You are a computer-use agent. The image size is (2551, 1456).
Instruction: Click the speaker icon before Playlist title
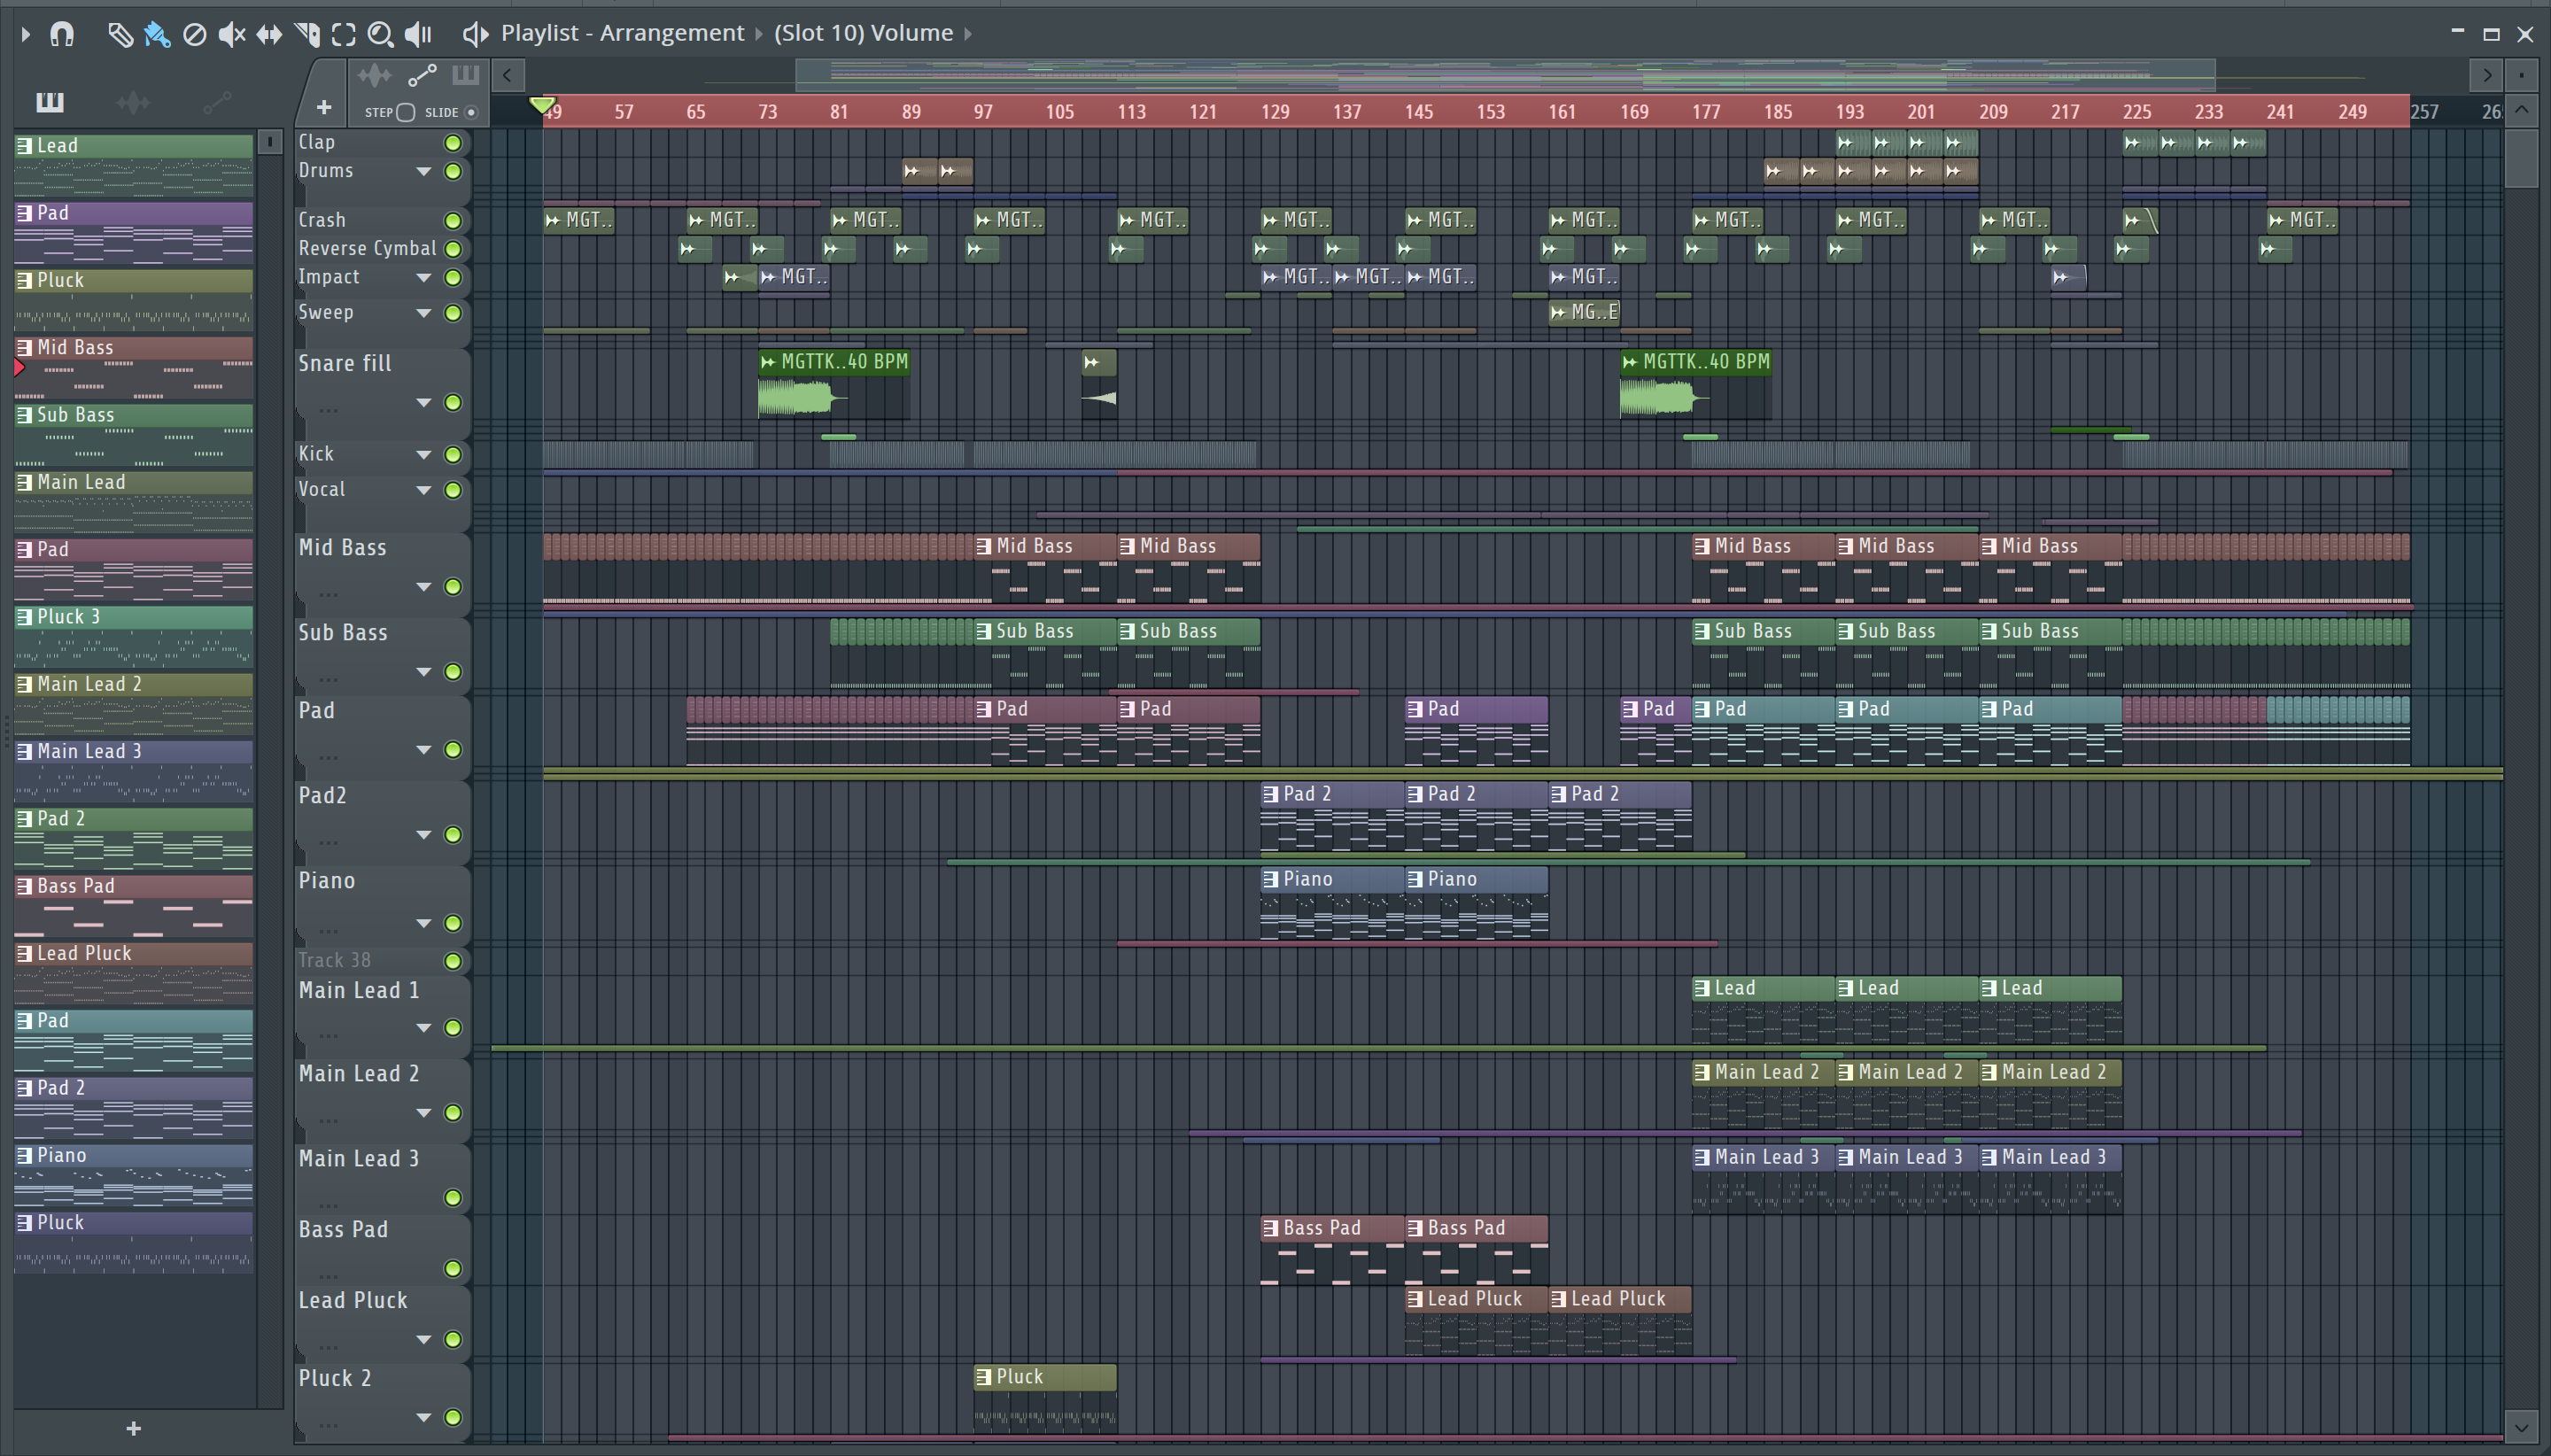pos(475,34)
